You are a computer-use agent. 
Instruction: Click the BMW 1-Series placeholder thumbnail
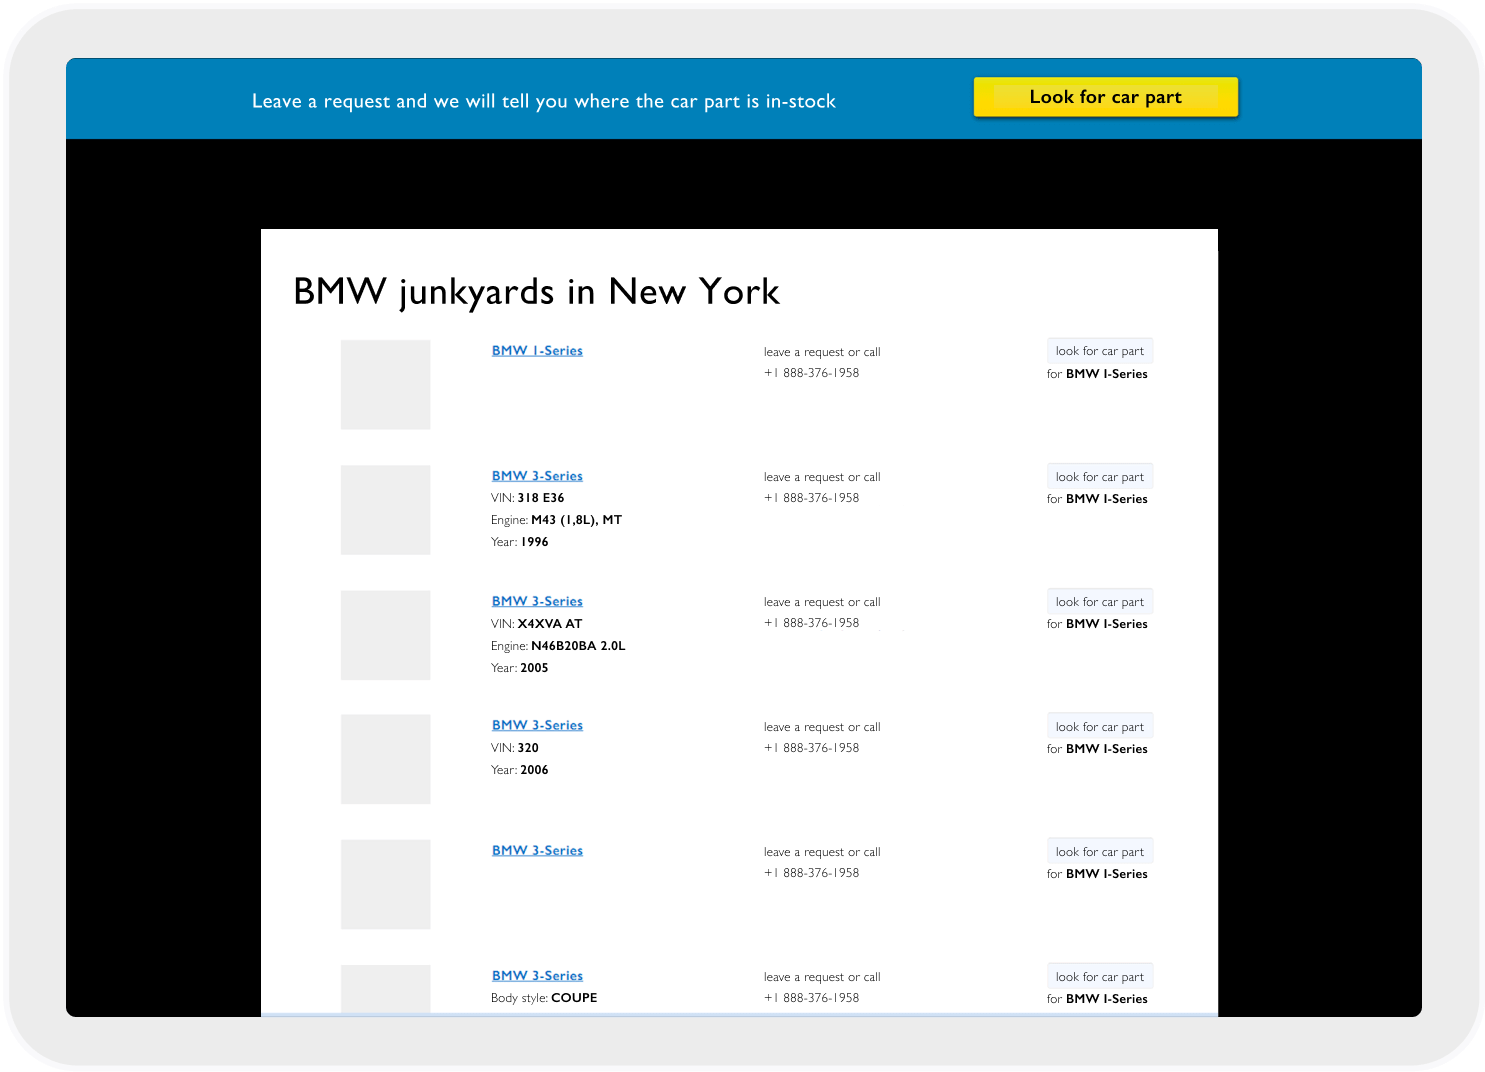[385, 385]
